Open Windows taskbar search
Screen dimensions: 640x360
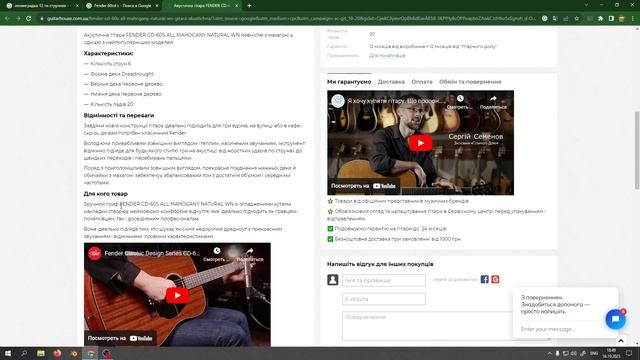[x=24, y=353]
